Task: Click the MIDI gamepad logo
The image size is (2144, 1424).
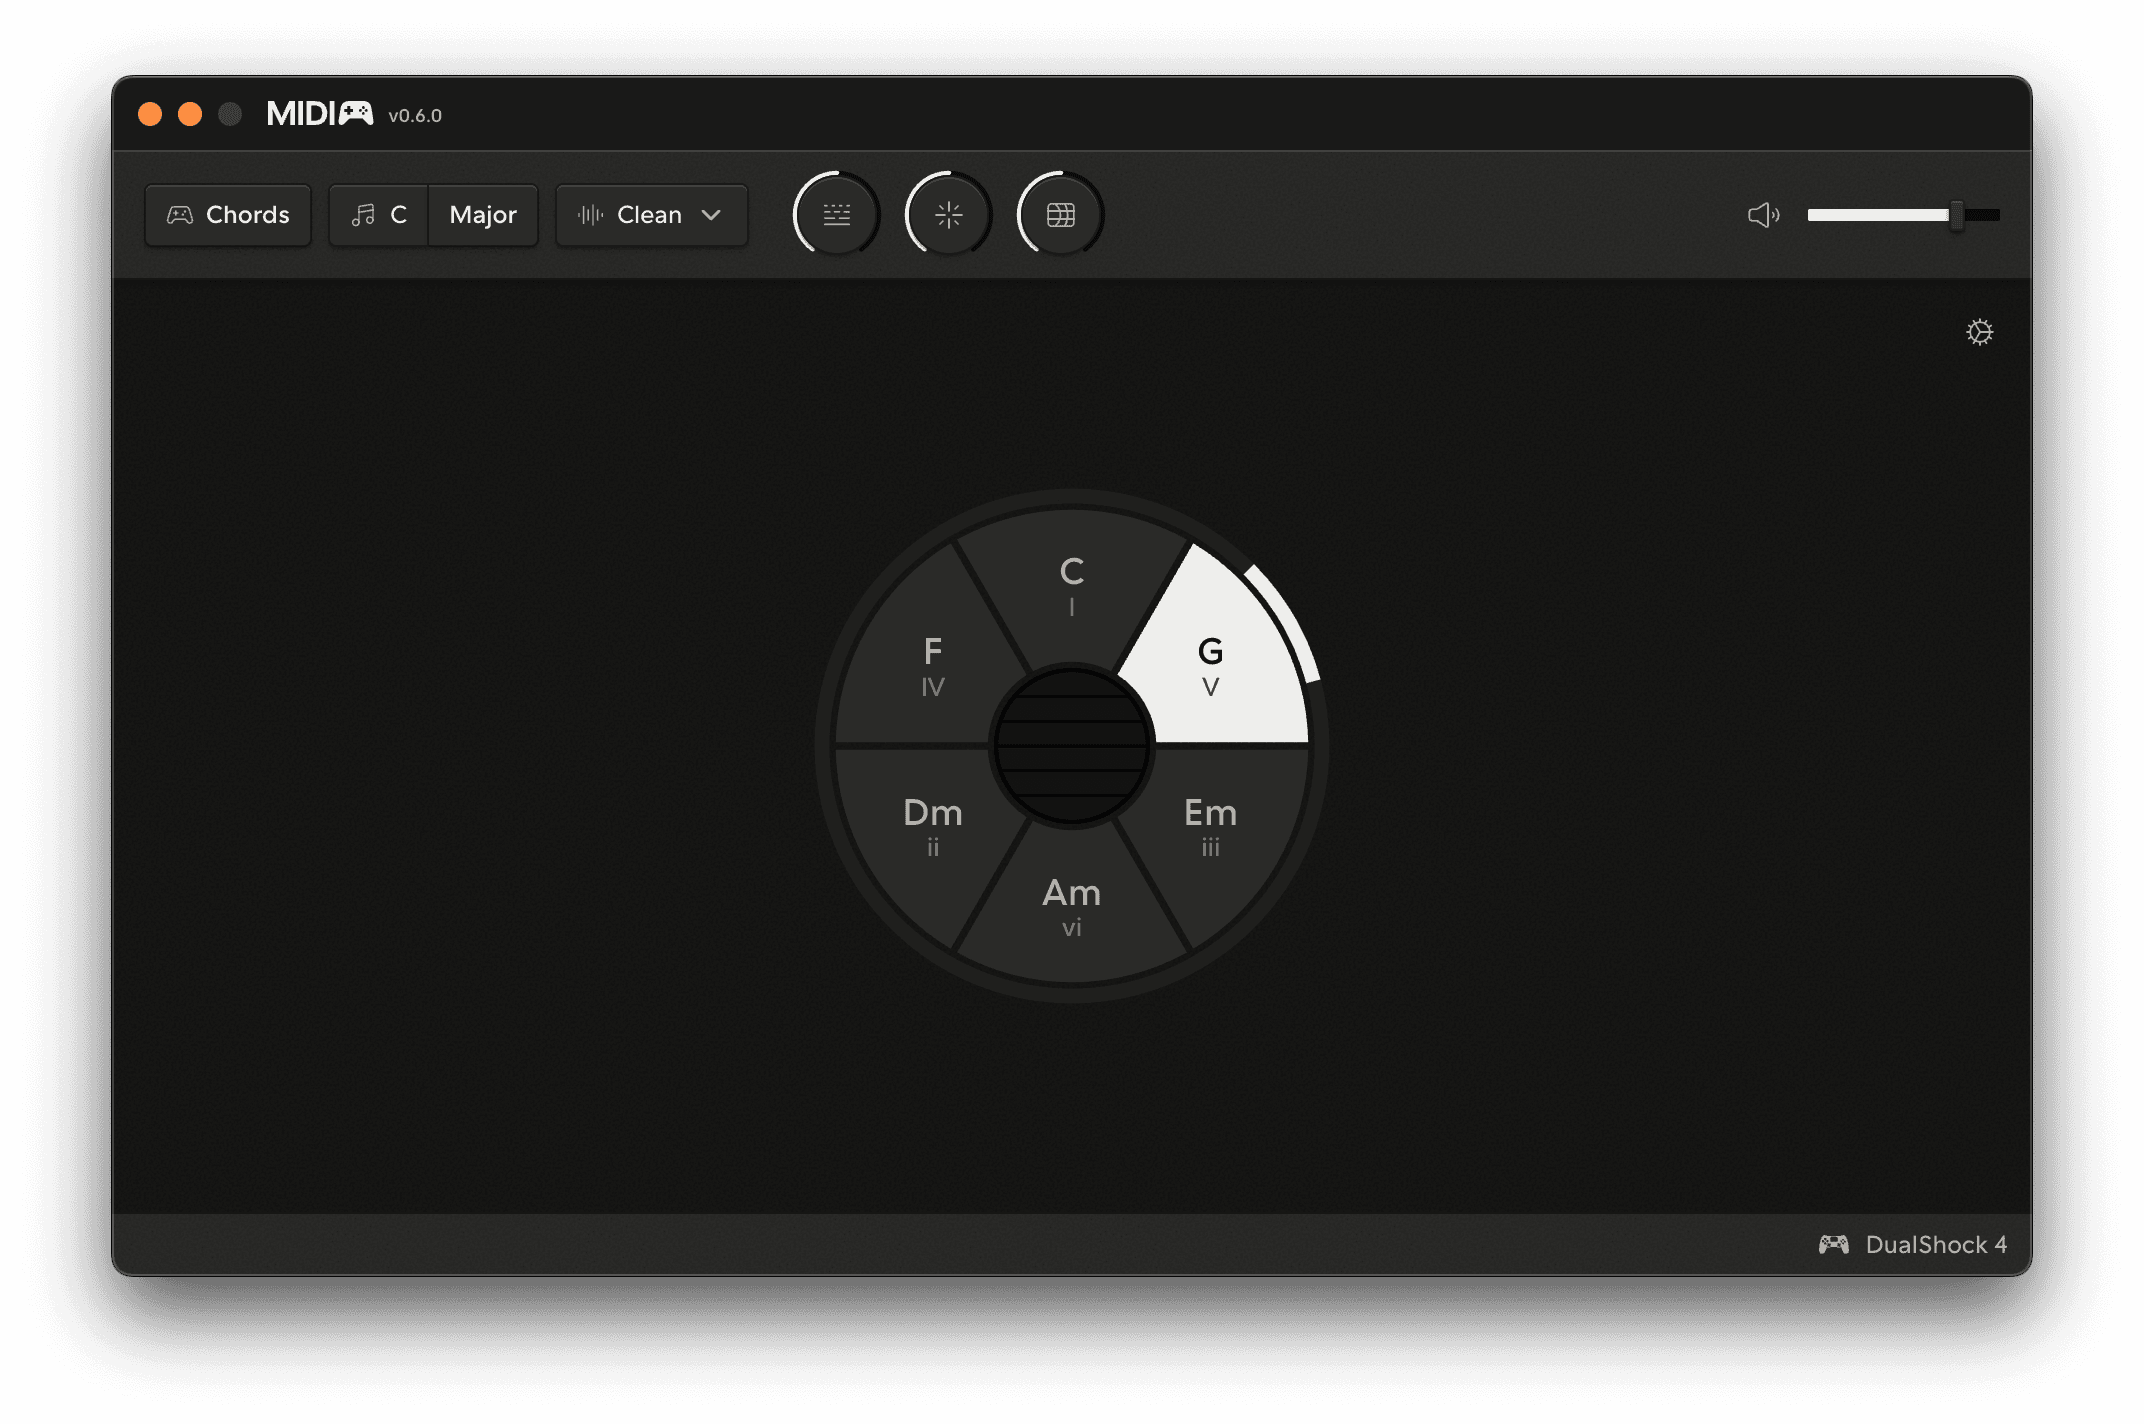Action: click(320, 114)
